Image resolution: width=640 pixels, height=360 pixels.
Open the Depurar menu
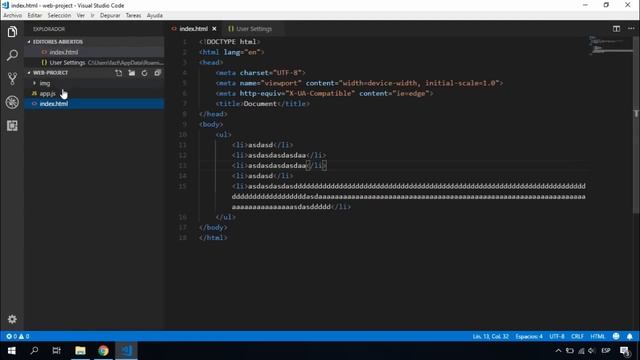pyautogui.click(x=110, y=16)
